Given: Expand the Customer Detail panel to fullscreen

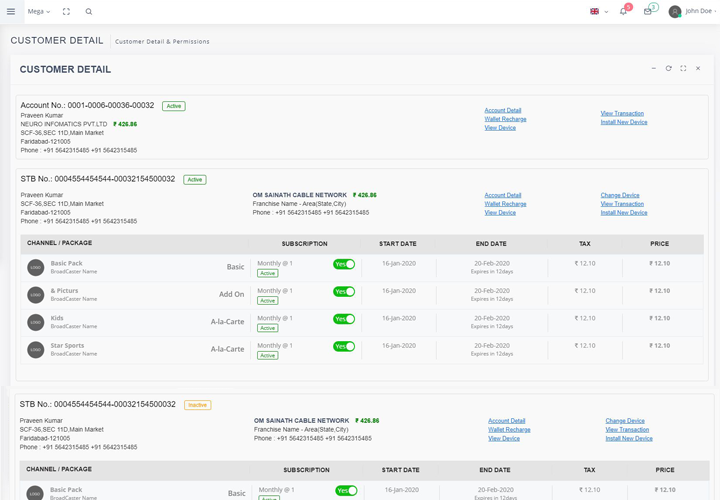Looking at the screenshot, I should (683, 69).
